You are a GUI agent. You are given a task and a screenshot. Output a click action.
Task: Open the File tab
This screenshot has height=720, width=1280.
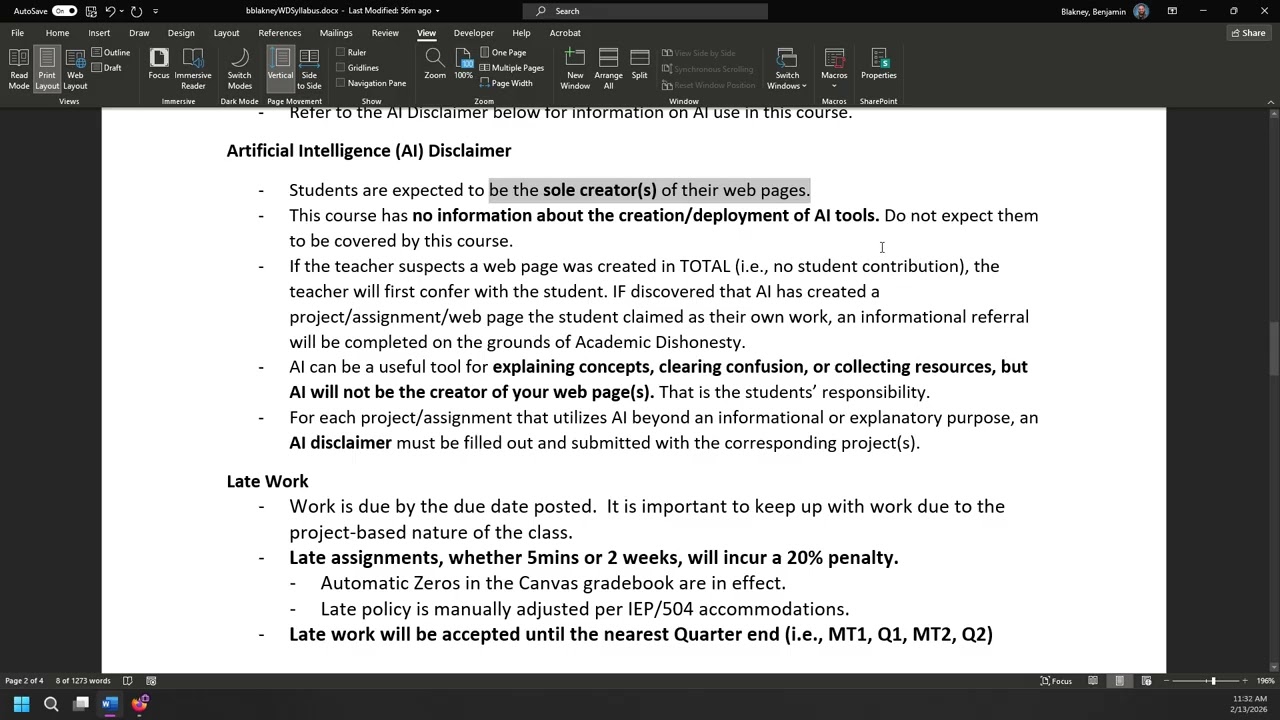[17, 33]
